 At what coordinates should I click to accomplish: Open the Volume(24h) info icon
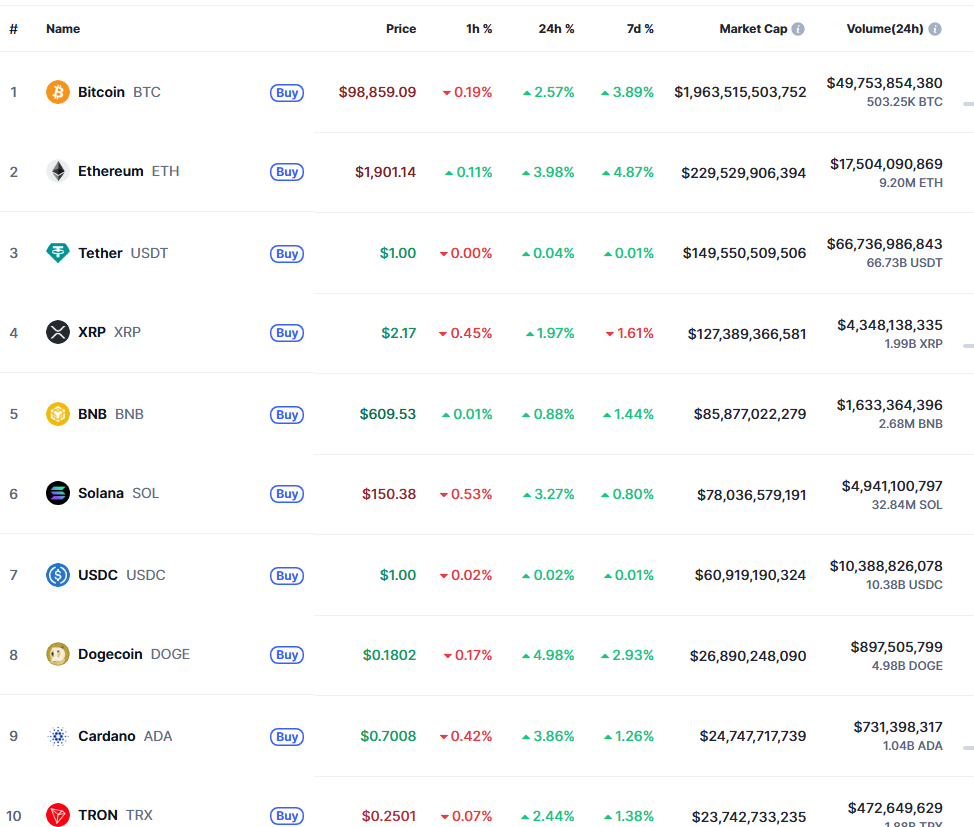(935, 29)
